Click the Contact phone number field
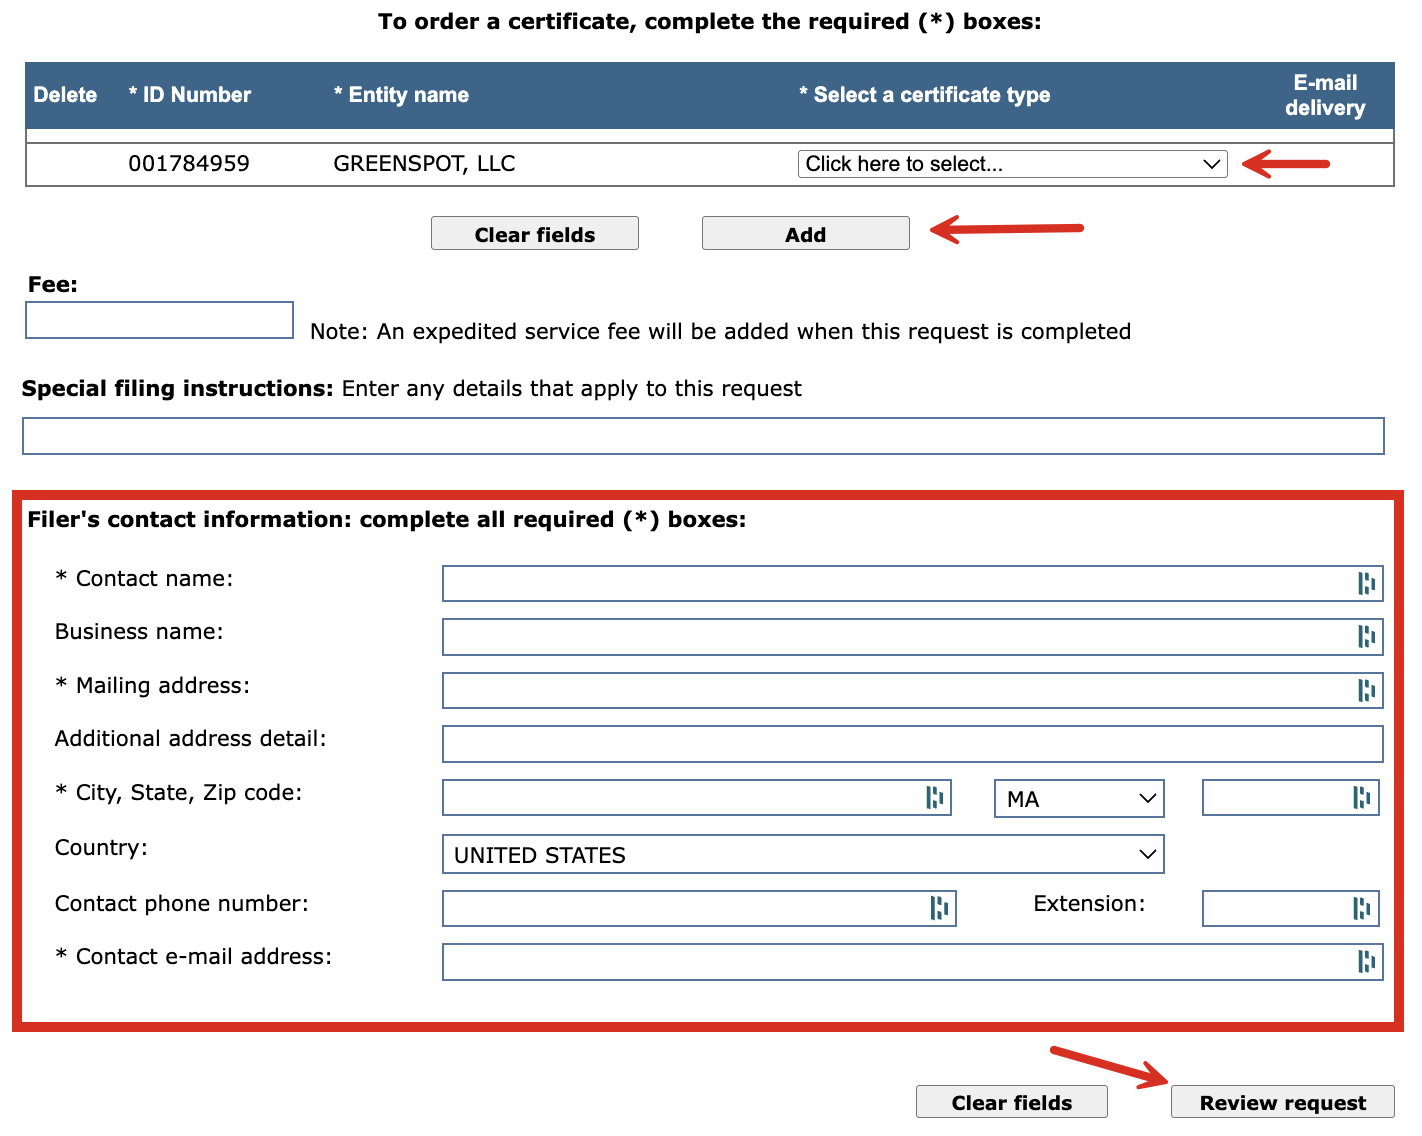The height and width of the screenshot is (1136, 1422). [699, 908]
